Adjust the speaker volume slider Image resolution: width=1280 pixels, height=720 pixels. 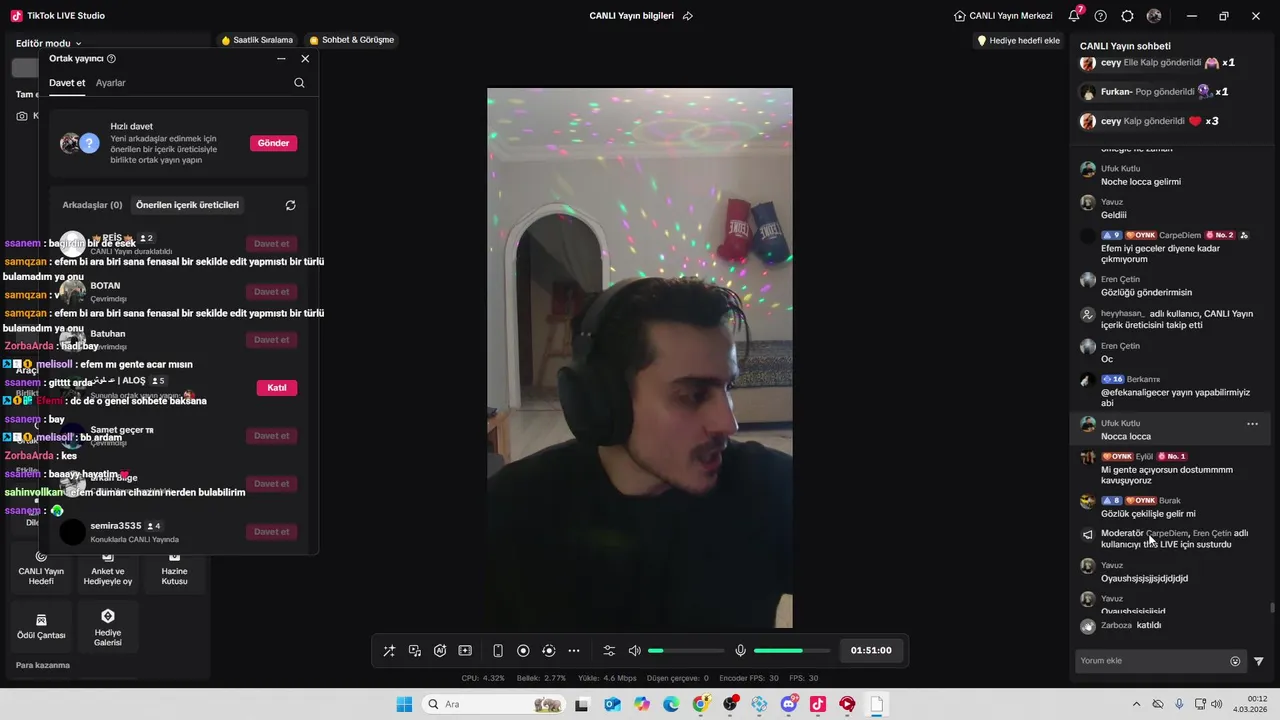pos(686,651)
